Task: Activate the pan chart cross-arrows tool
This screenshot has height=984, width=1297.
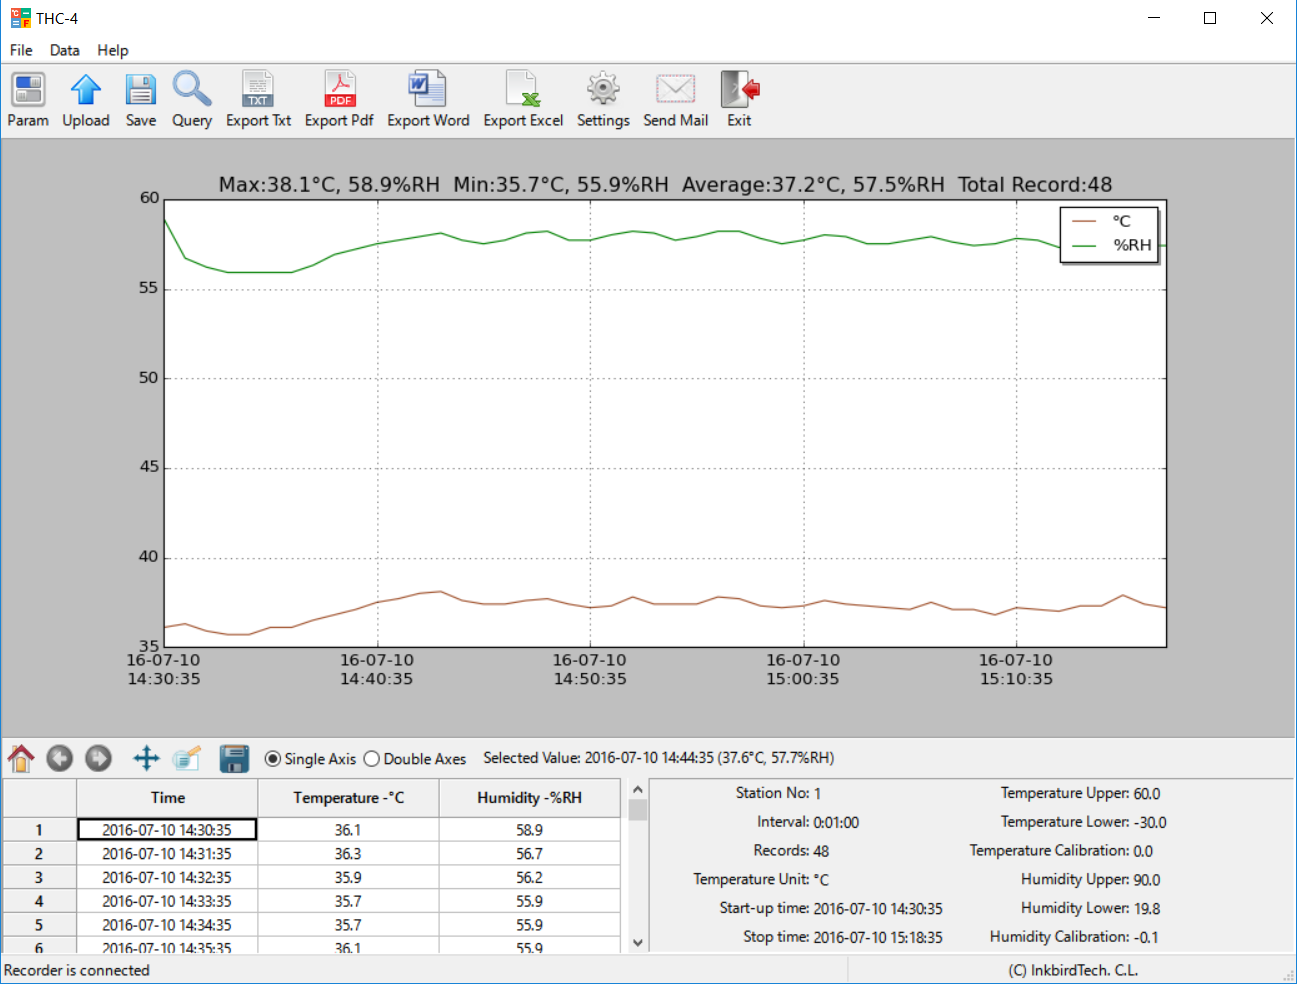Action: tap(146, 759)
